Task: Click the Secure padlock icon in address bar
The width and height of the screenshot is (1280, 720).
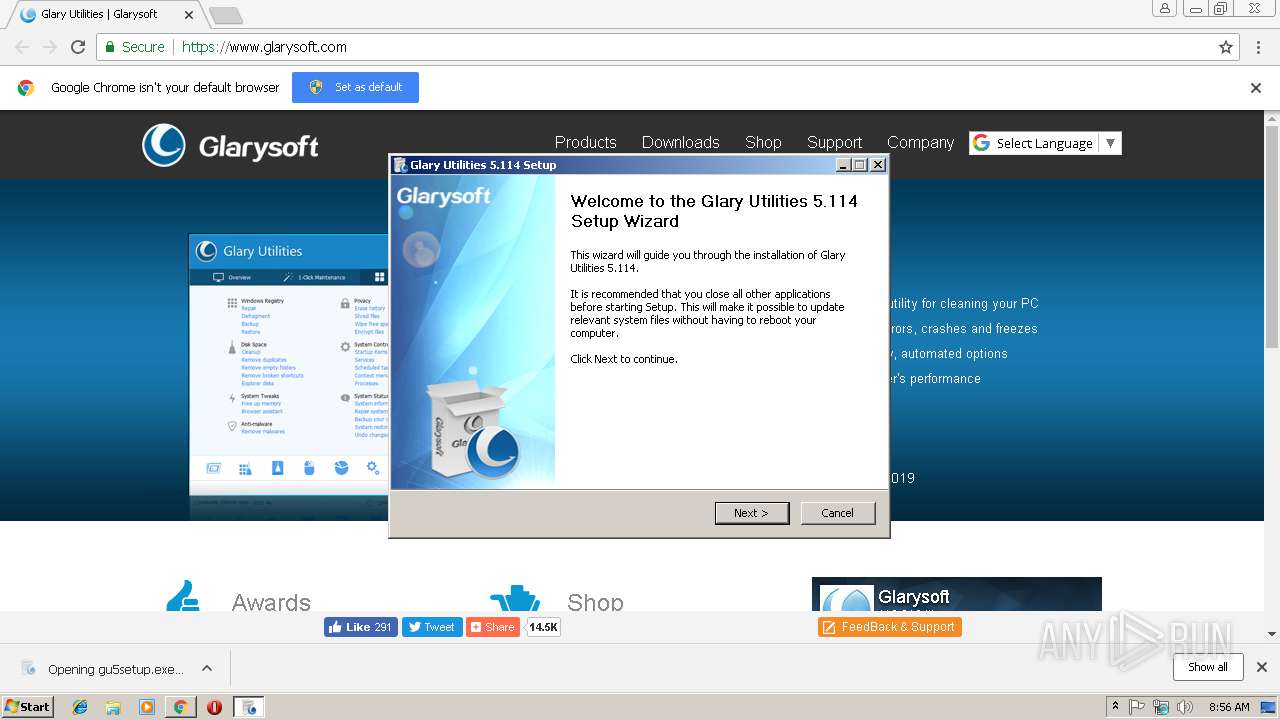Action: coord(110,47)
